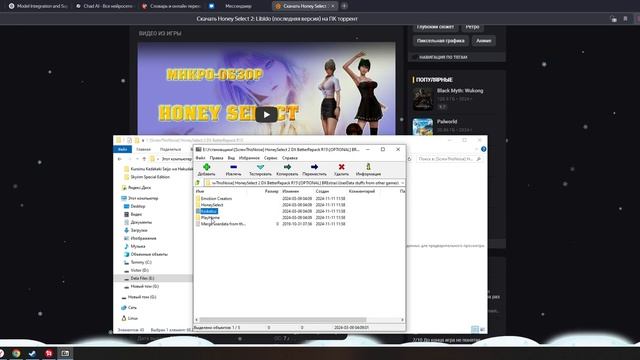Click the Аниме tag button
Screen dimensions: 640x360
[x=483, y=40]
